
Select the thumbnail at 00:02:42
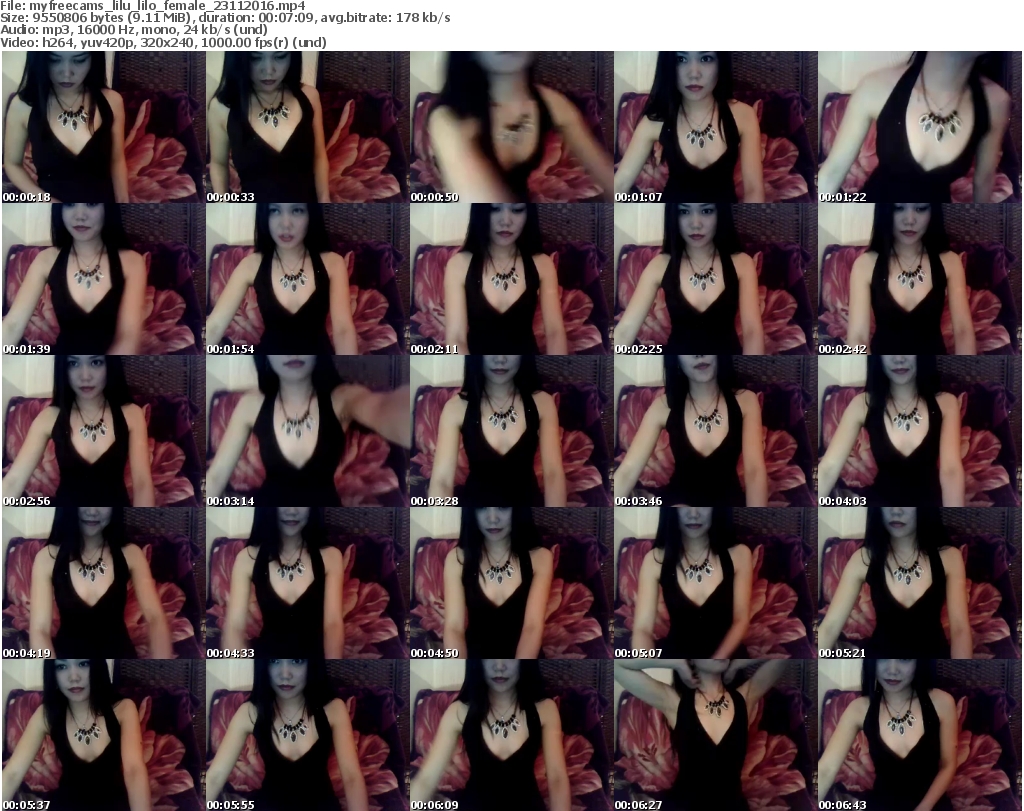click(920, 279)
